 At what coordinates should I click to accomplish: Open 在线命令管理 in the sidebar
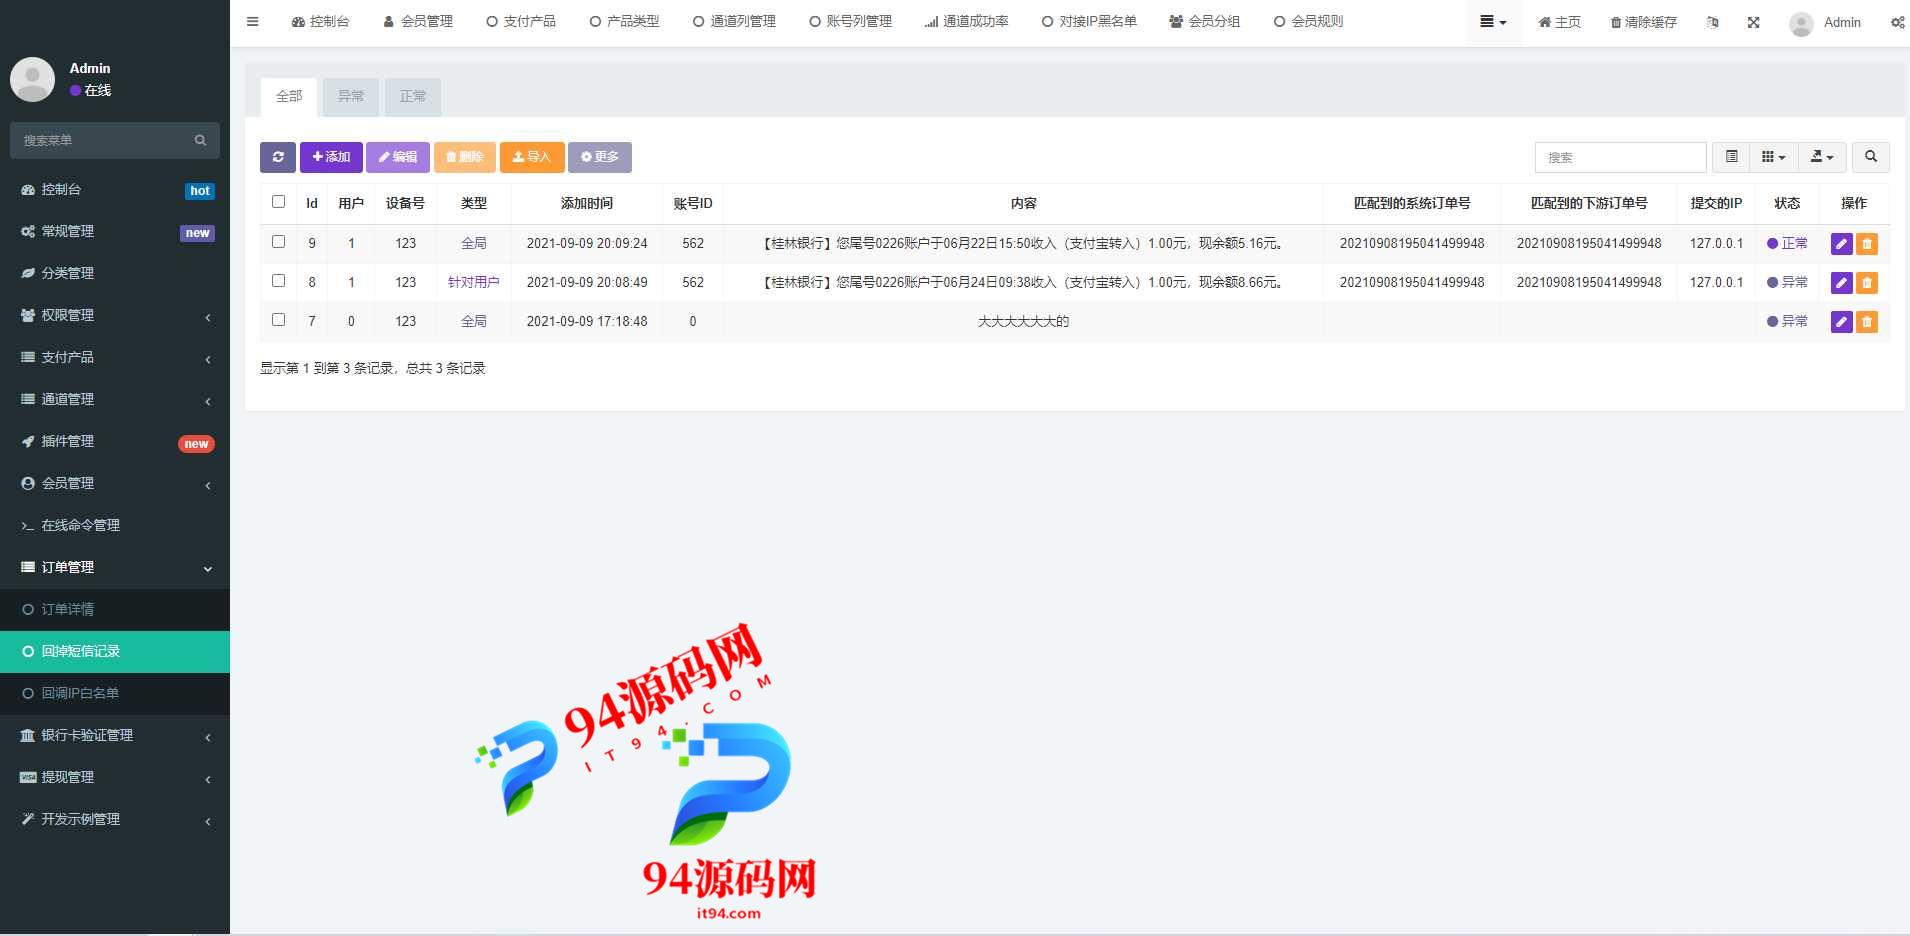tap(115, 526)
